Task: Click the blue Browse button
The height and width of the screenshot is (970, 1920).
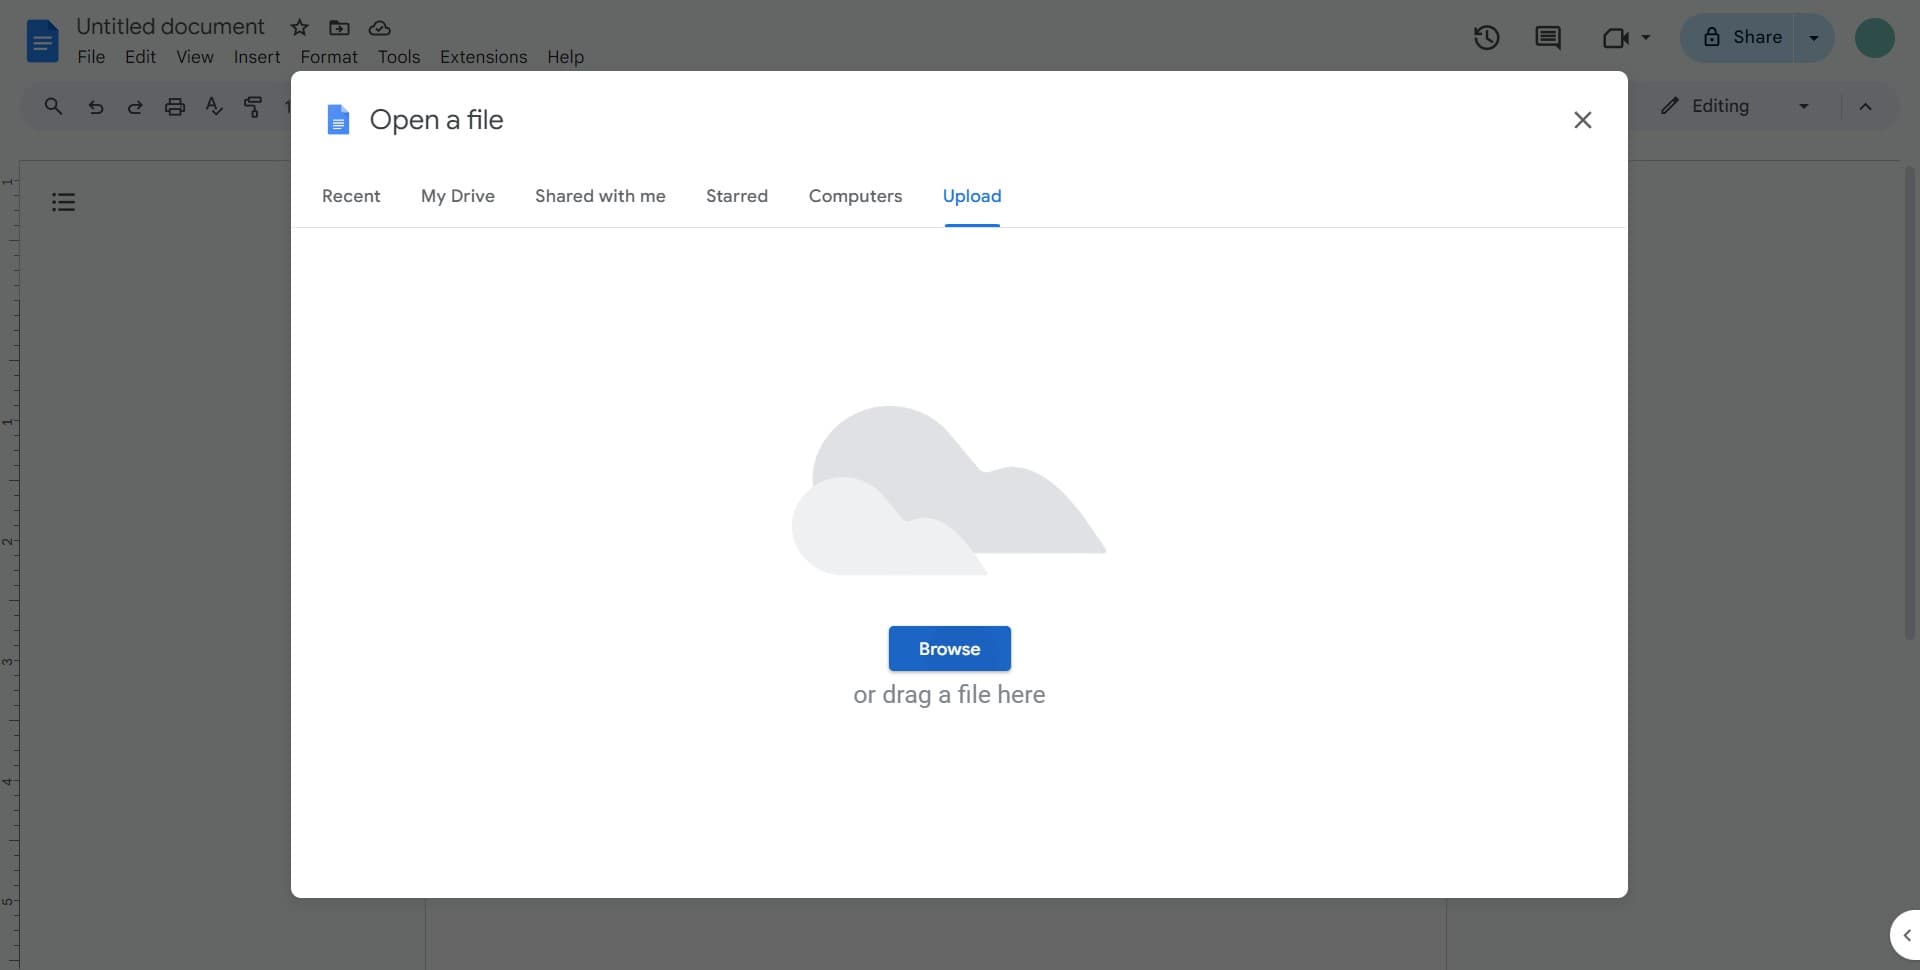Action: click(x=949, y=649)
